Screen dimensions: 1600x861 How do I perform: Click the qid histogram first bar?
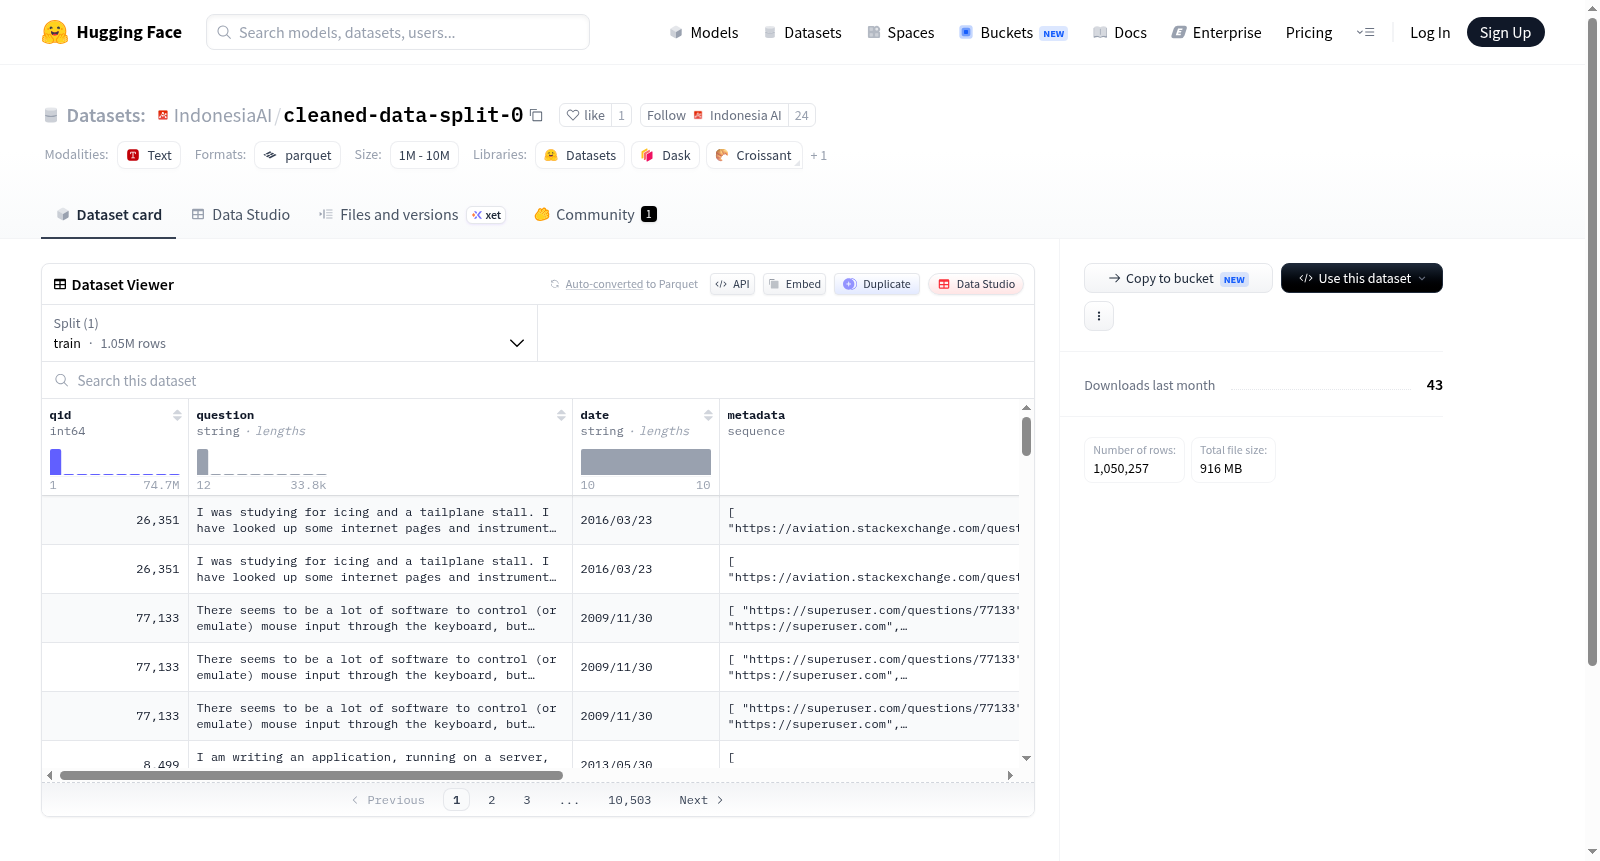pos(56,462)
